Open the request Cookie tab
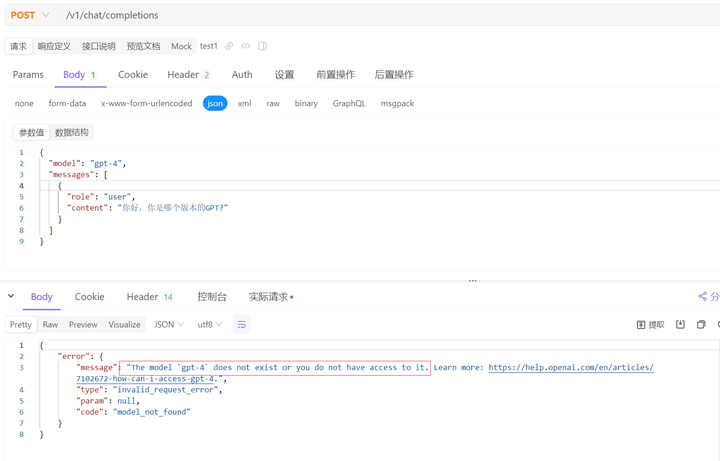This screenshot has width=720, height=461. (x=133, y=74)
